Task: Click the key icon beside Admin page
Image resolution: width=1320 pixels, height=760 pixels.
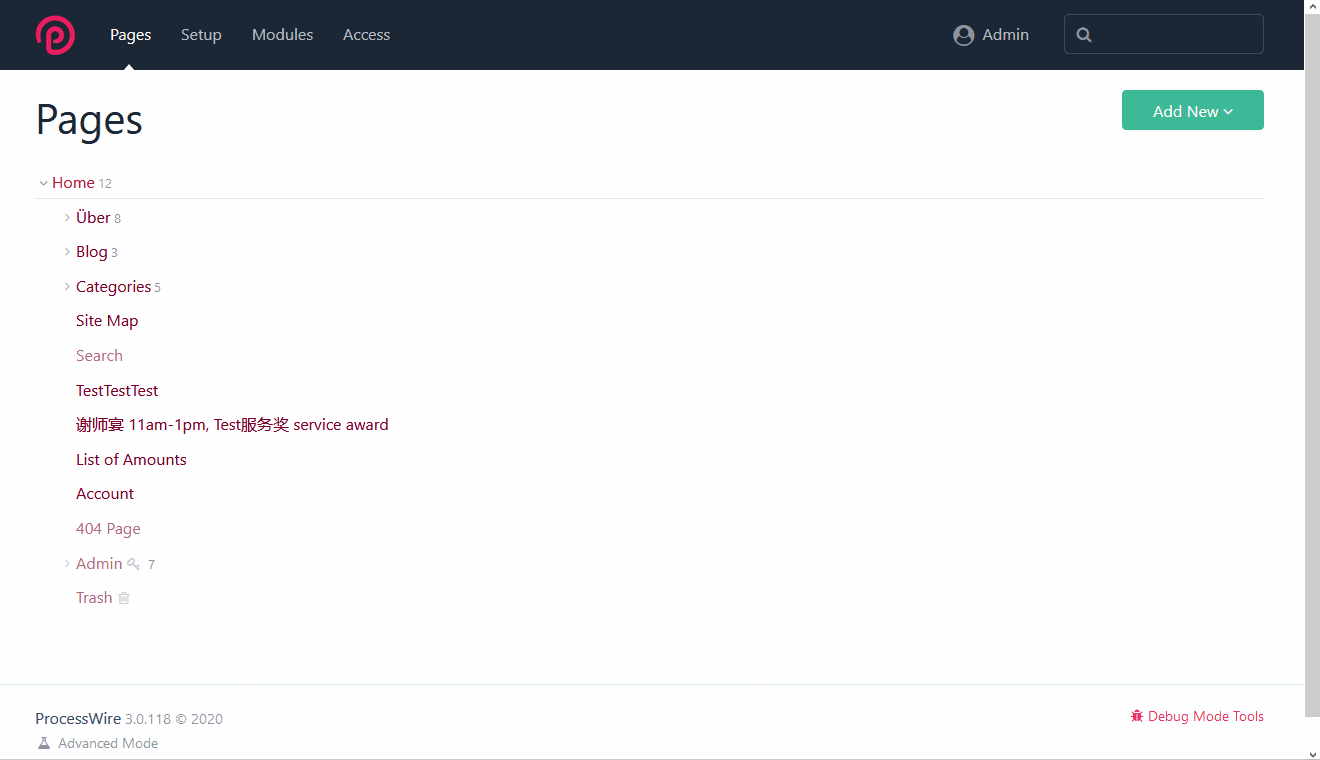Action: pyautogui.click(x=133, y=564)
